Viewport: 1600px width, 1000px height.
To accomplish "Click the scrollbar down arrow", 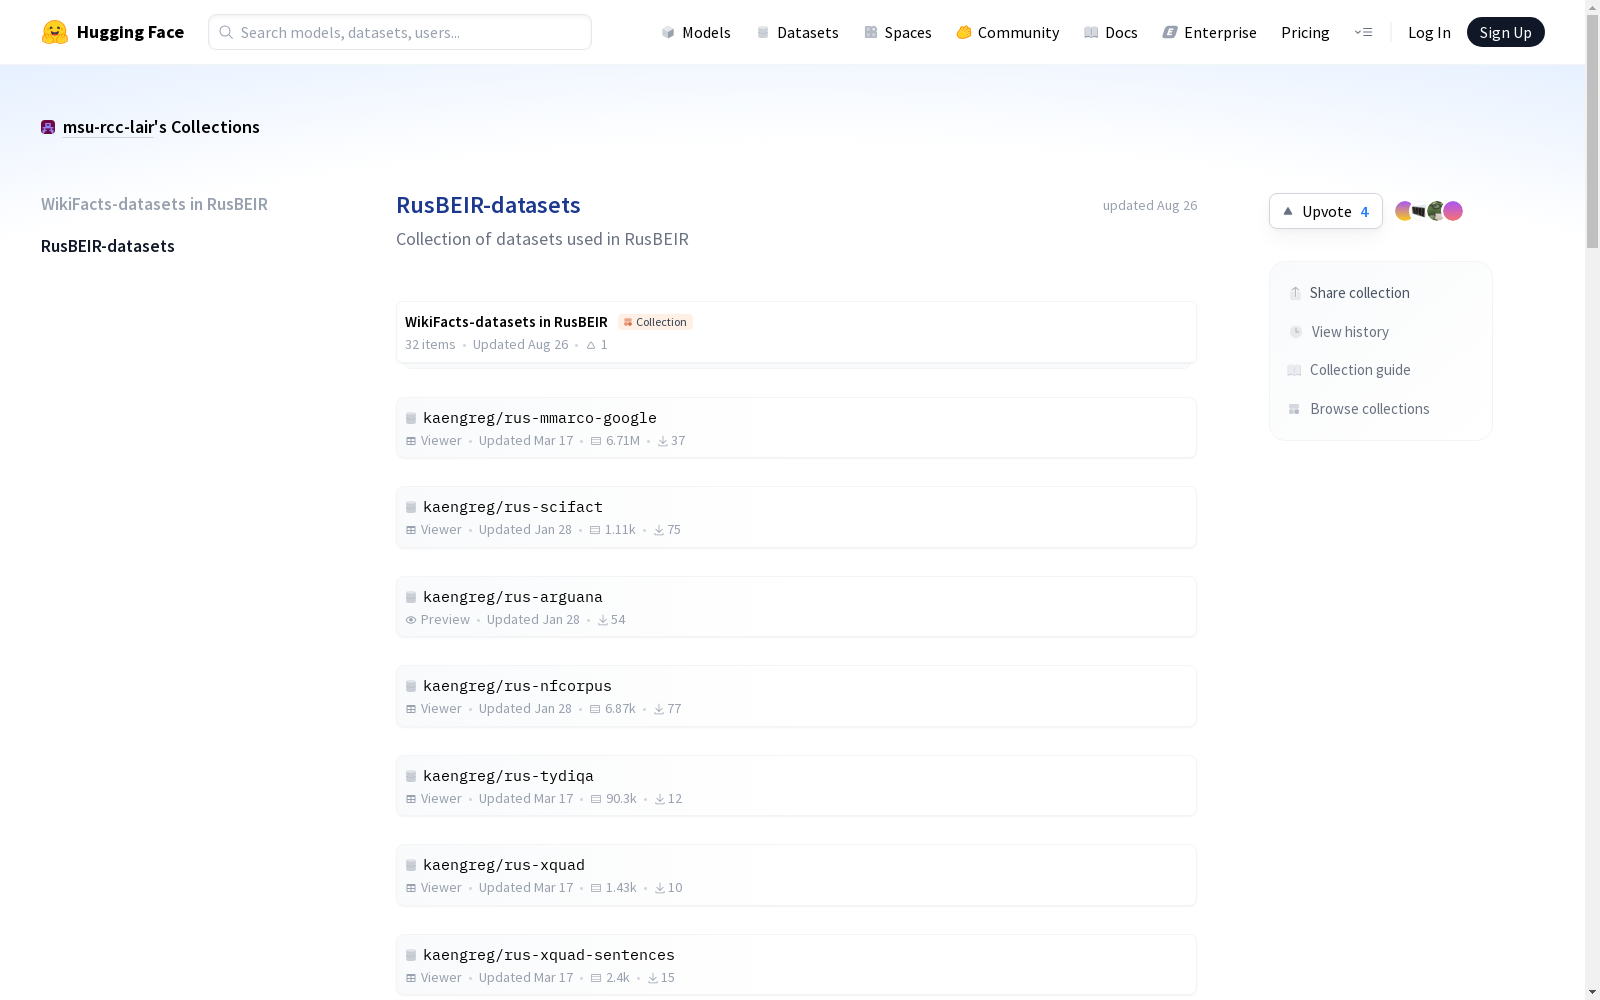I will [x=1592, y=992].
